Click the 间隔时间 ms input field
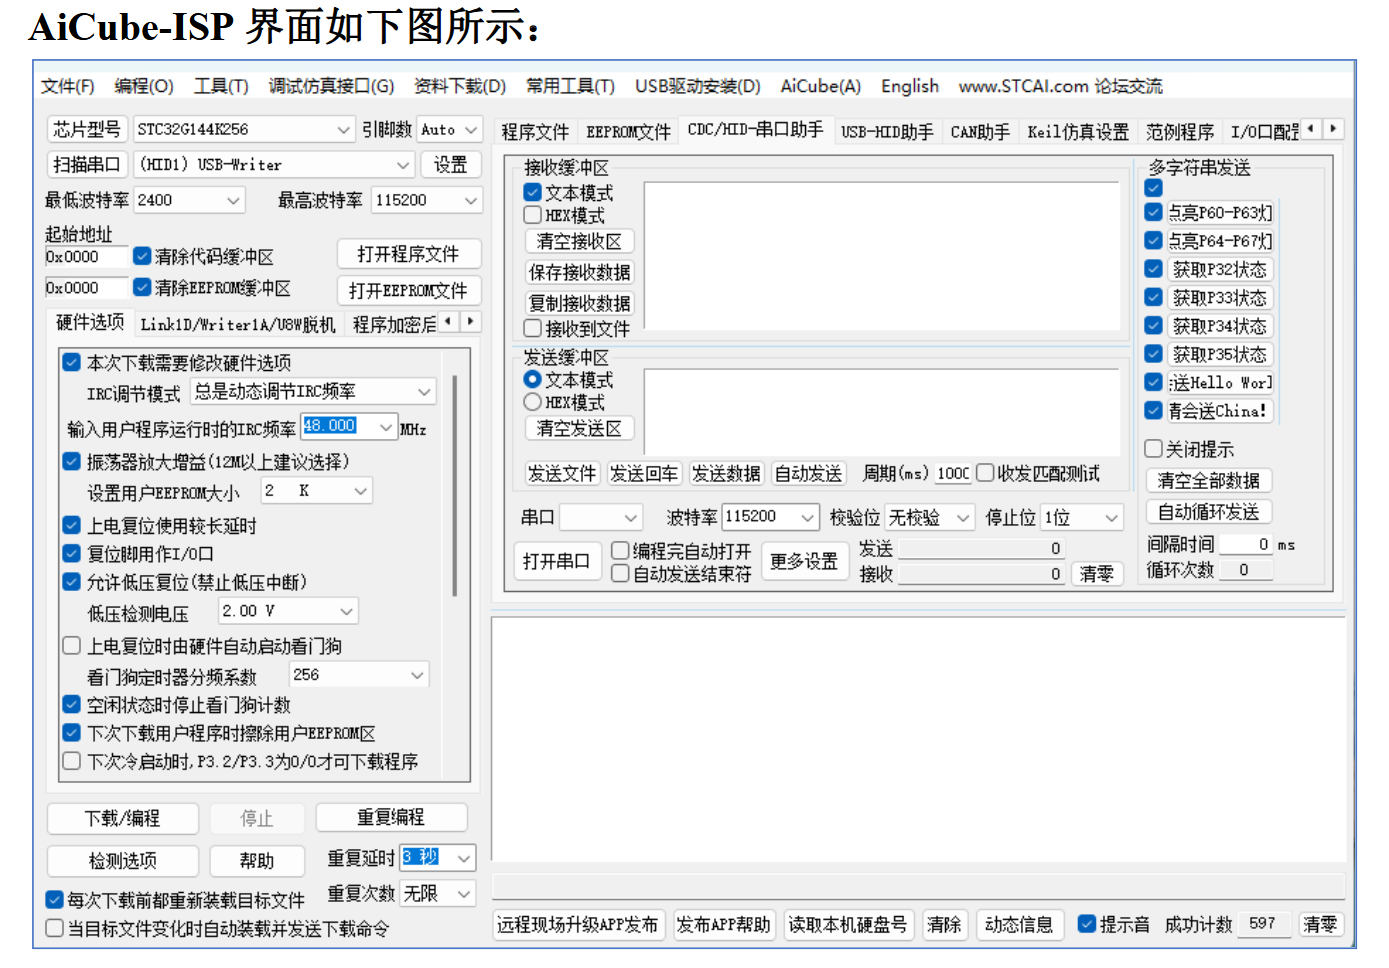This screenshot has width=1389, height=968. [1246, 544]
